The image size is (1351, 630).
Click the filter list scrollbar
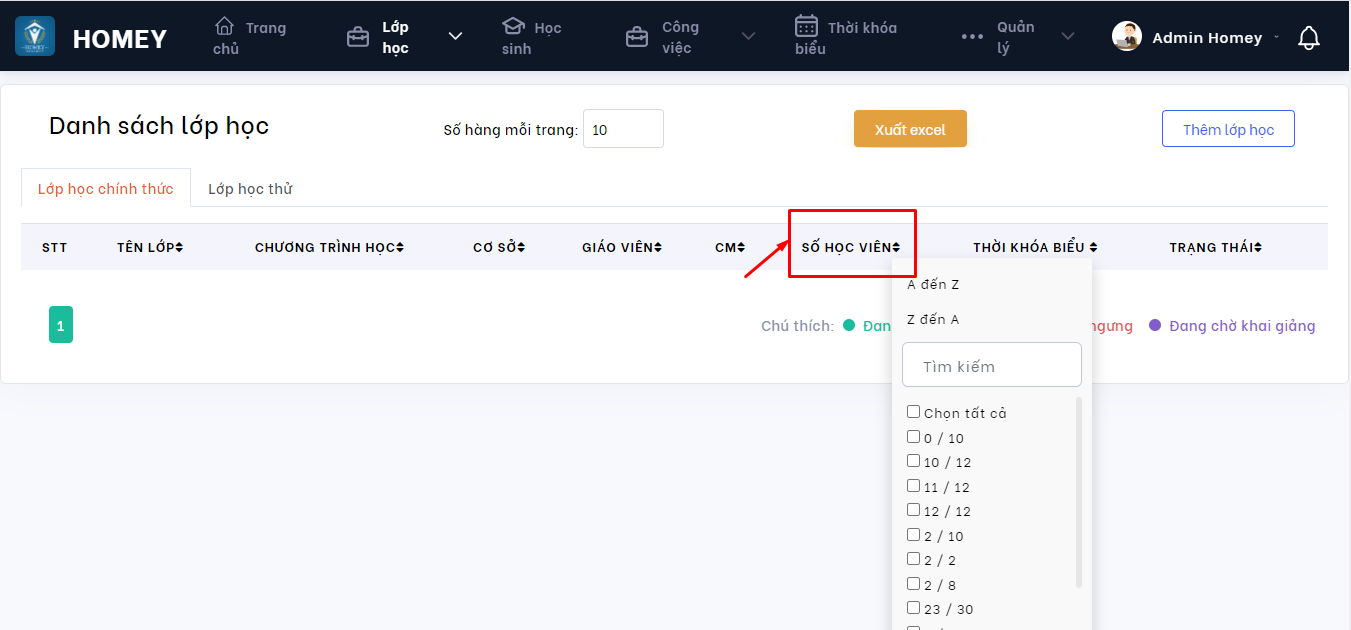[x=1078, y=490]
